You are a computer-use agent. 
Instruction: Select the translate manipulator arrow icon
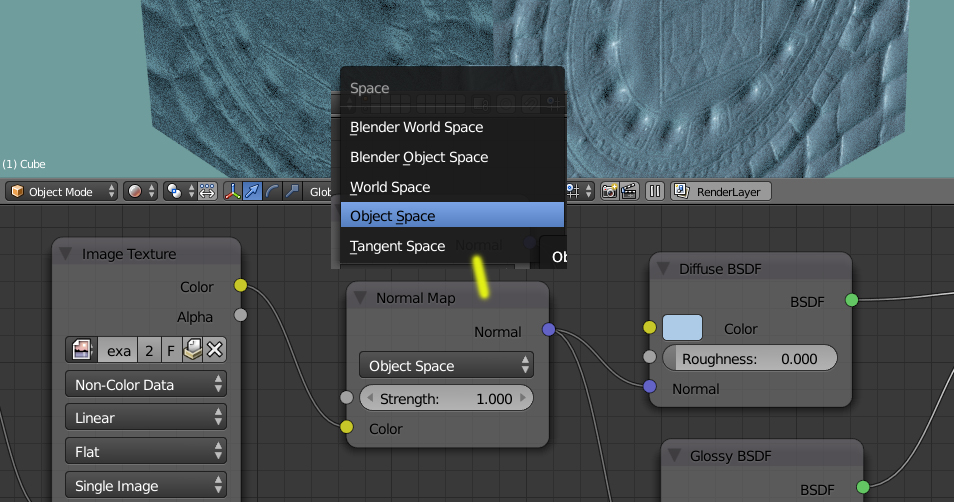(252, 192)
